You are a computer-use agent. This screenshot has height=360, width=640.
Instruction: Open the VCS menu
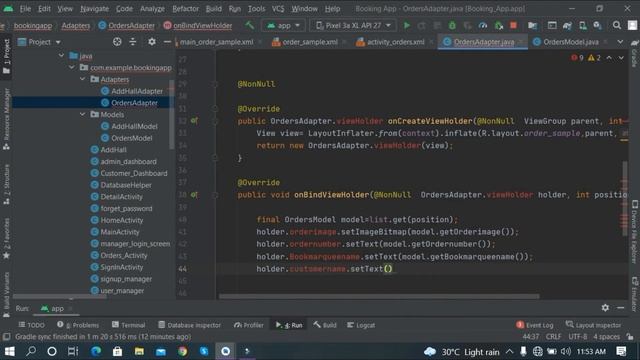click(x=278, y=9)
